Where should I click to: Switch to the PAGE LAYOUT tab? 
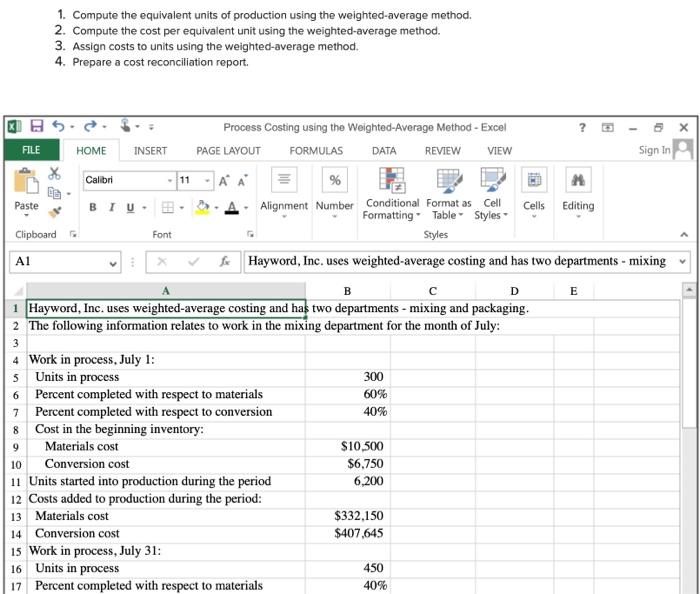point(228,151)
